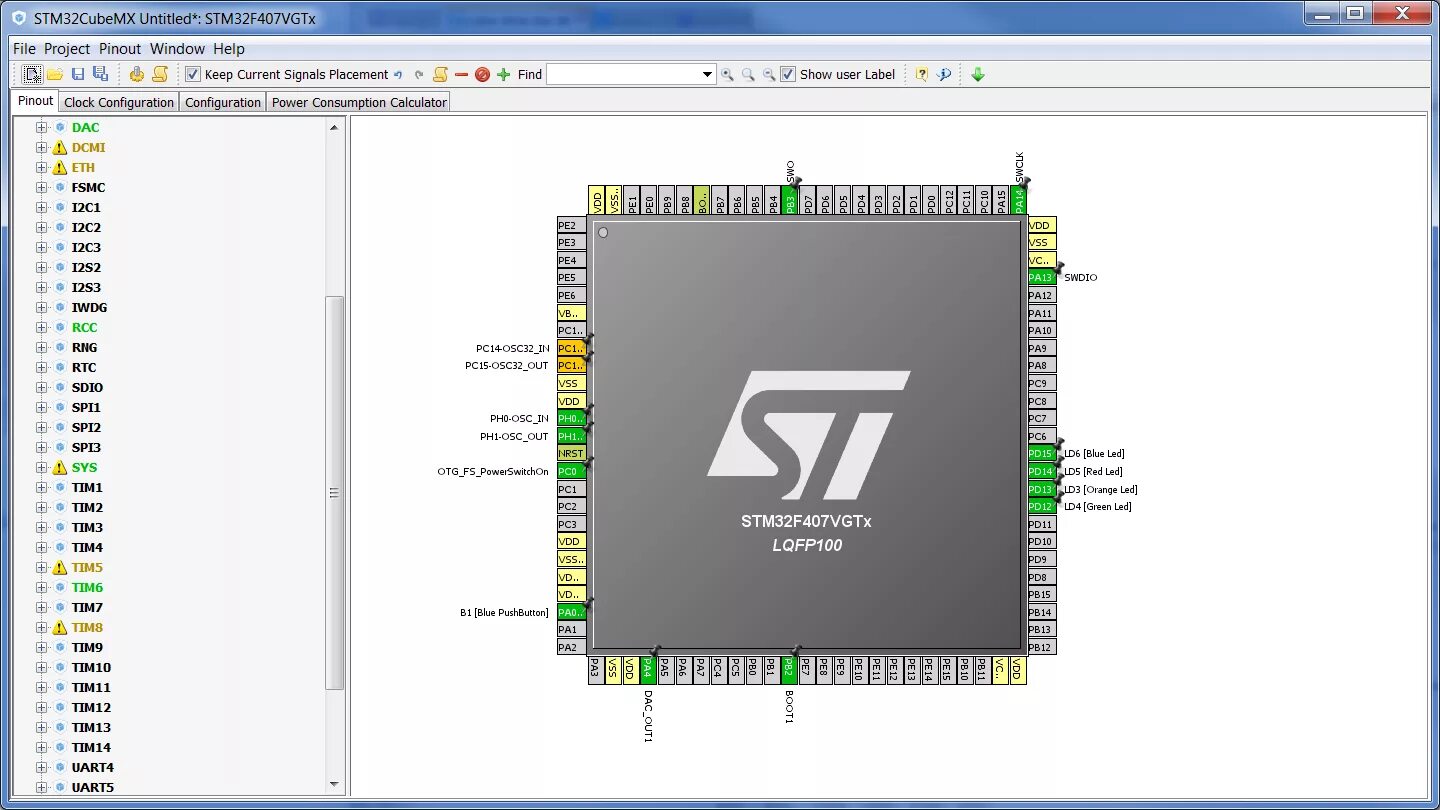Expand the SYS tree node

point(42,467)
